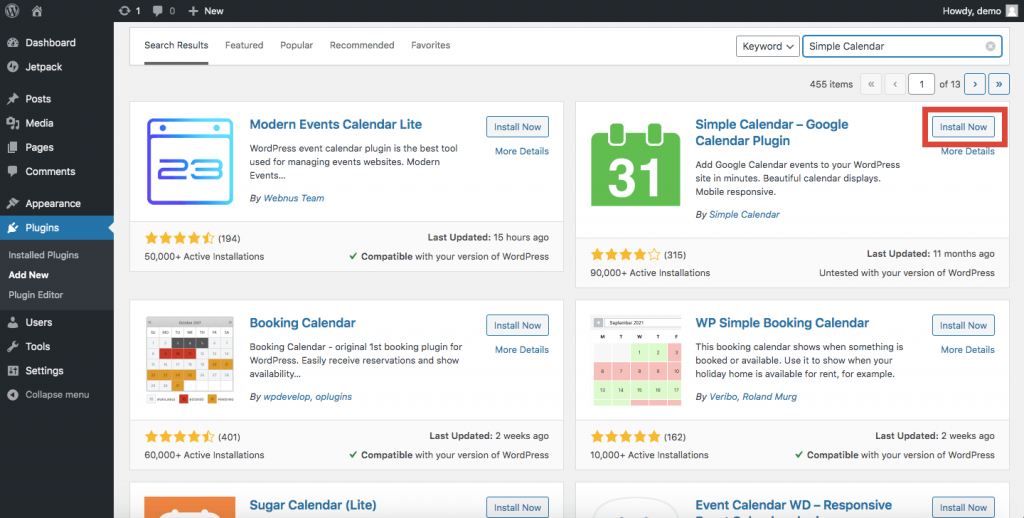Image resolution: width=1024 pixels, height=518 pixels.
Task: Click the Pages sidebar icon
Action: coord(12,147)
